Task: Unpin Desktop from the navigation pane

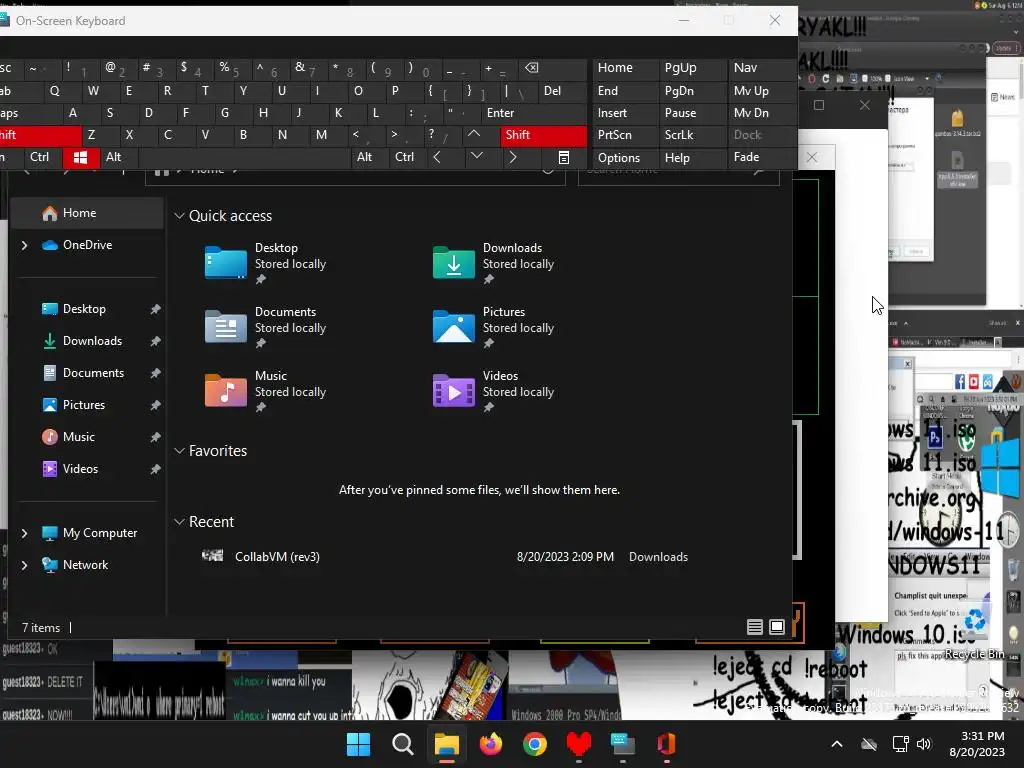Action: [x=155, y=309]
